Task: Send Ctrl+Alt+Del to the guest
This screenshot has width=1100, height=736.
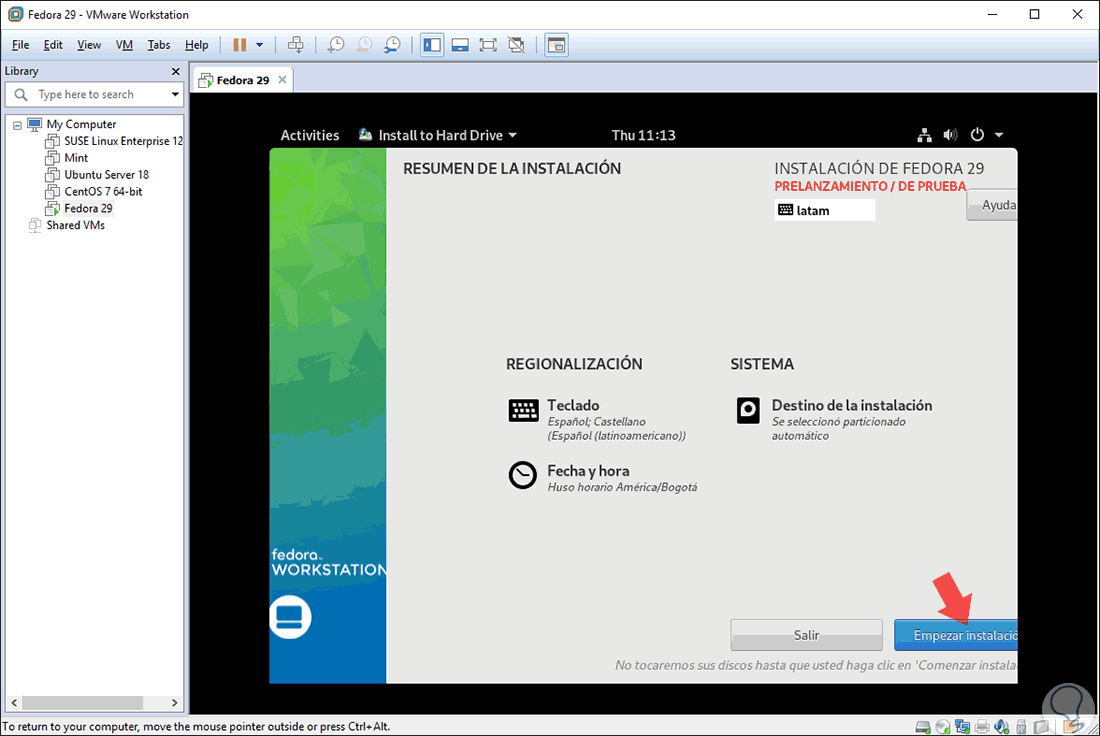Action: [295, 44]
